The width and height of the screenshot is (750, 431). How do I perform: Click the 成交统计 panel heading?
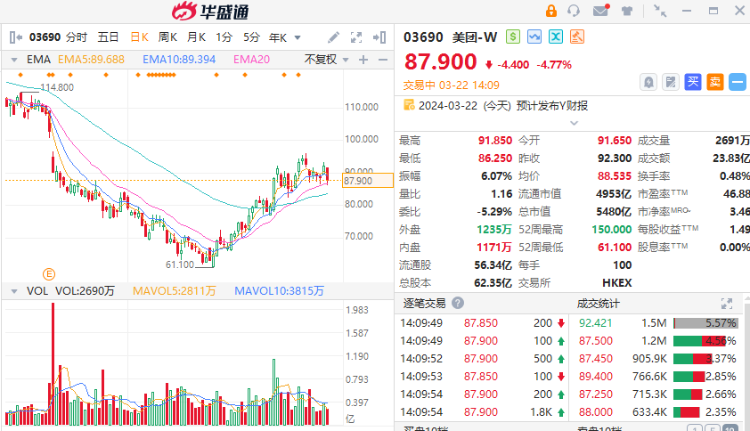[x=598, y=303]
